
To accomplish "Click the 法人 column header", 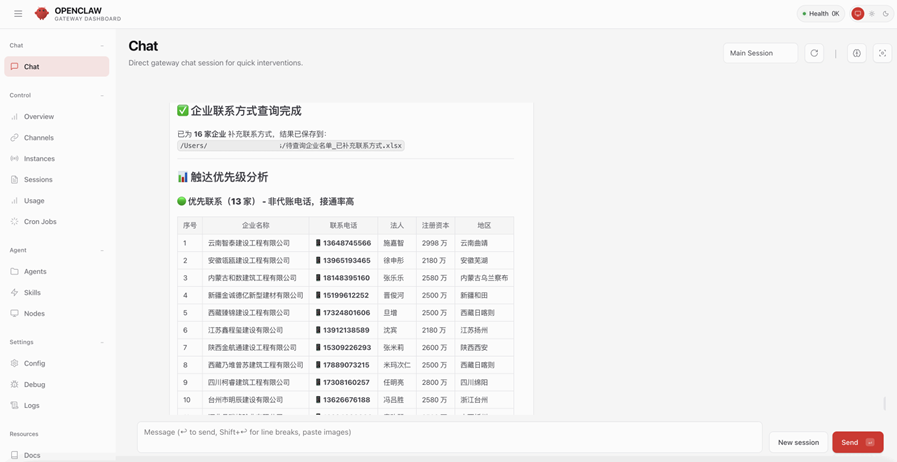I will coord(397,225).
